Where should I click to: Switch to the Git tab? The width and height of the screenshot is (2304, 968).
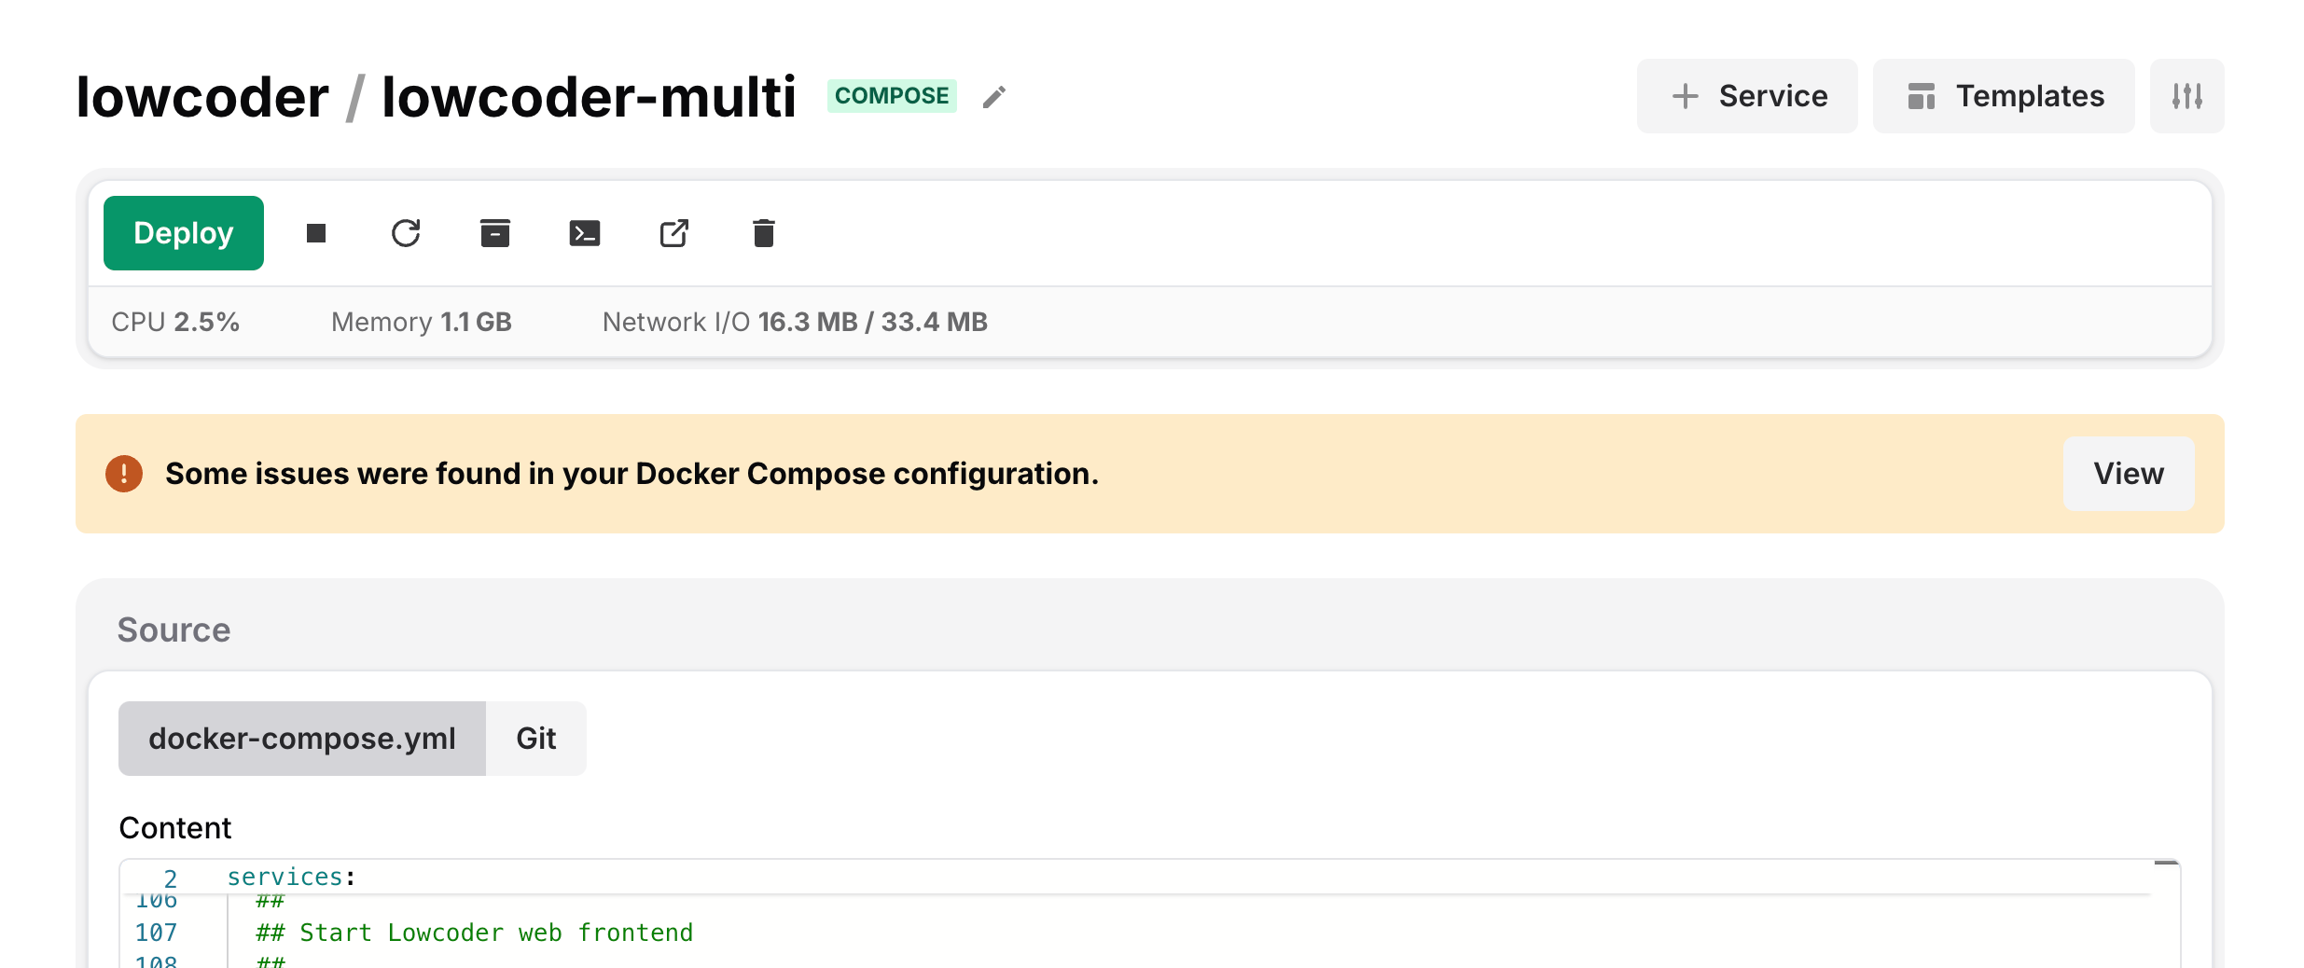(x=535, y=738)
